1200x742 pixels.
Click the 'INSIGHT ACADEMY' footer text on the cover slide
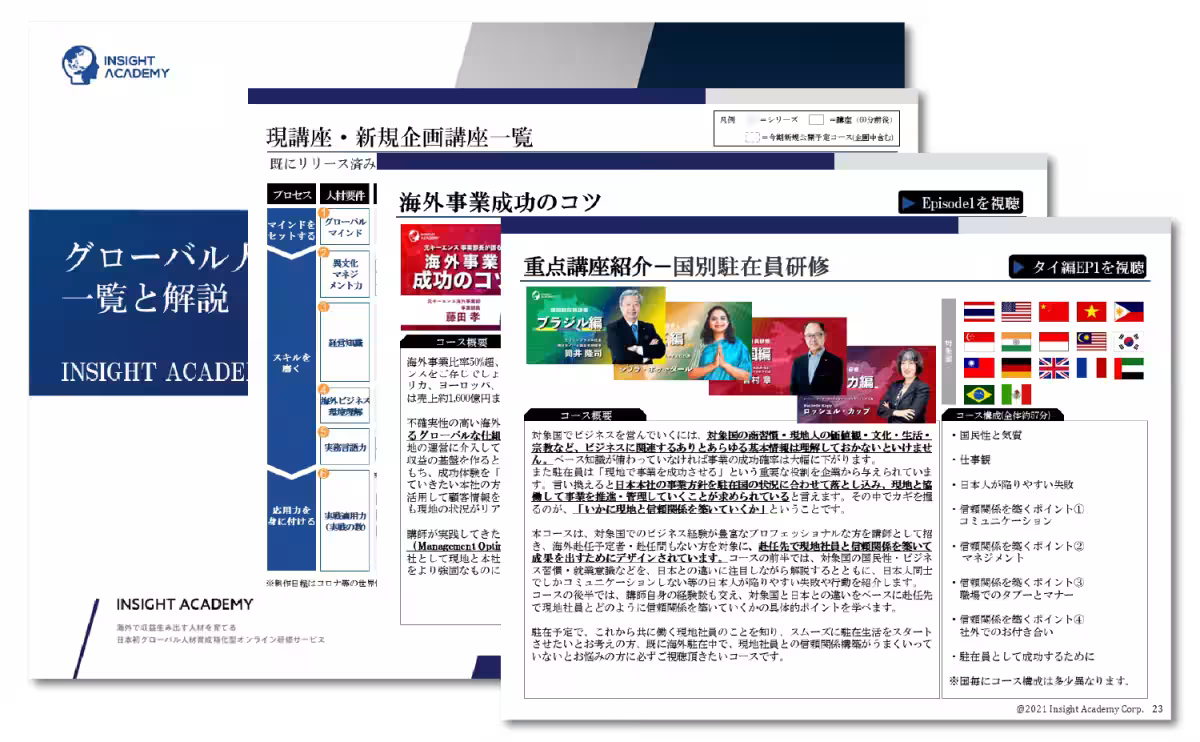pyautogui.click(x=184, y=605)
